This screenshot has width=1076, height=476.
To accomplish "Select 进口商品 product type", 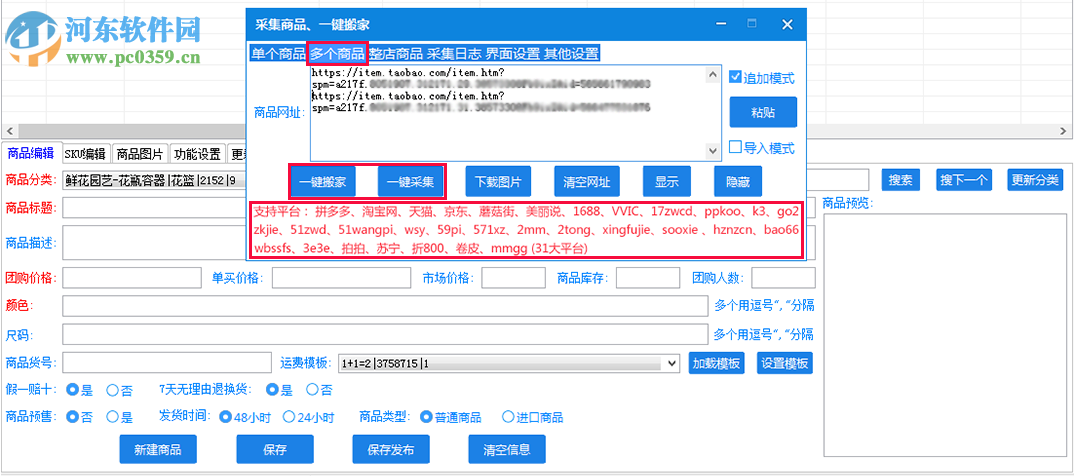I will [533, 417].
